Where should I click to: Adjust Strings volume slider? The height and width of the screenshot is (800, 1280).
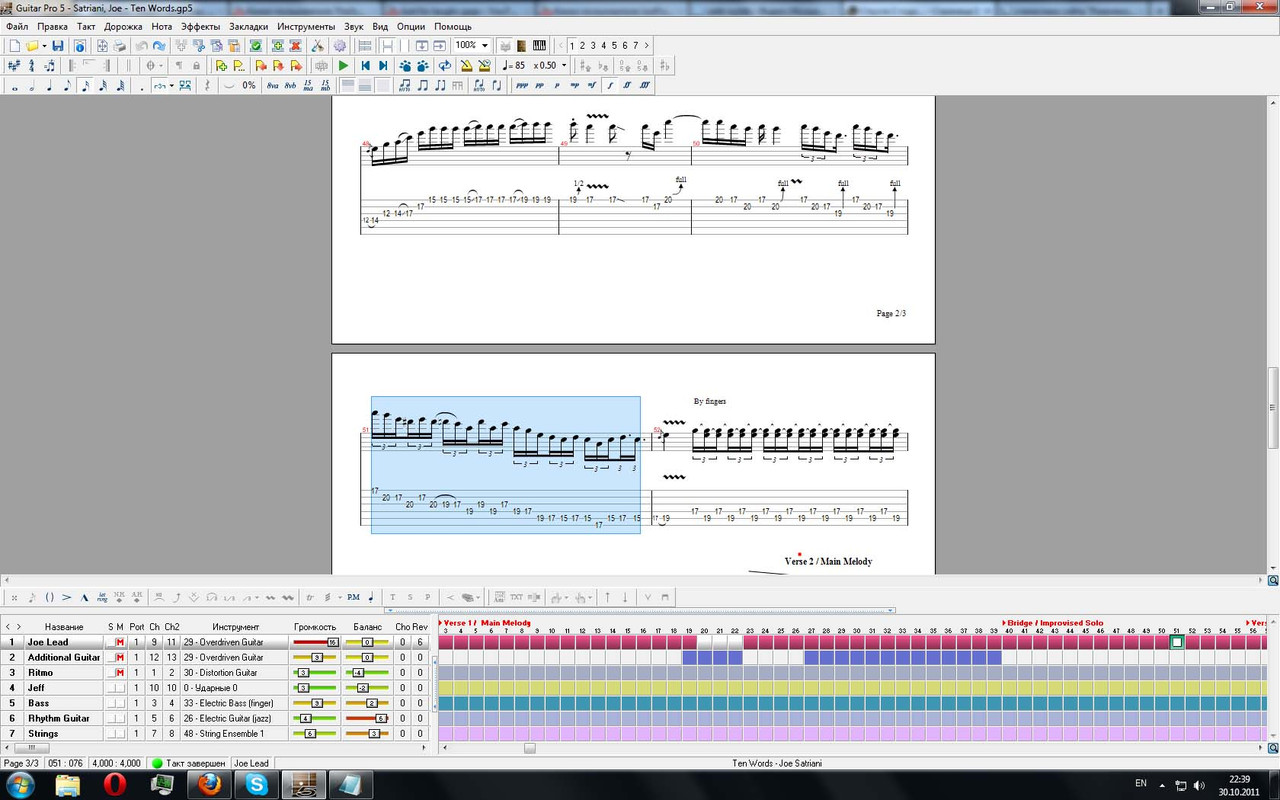click(x=316, y=733)
